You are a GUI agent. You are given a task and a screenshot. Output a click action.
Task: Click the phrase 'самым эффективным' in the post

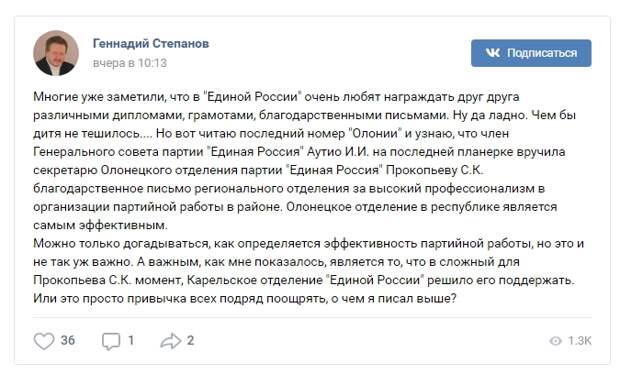click(x=100, y=225)
